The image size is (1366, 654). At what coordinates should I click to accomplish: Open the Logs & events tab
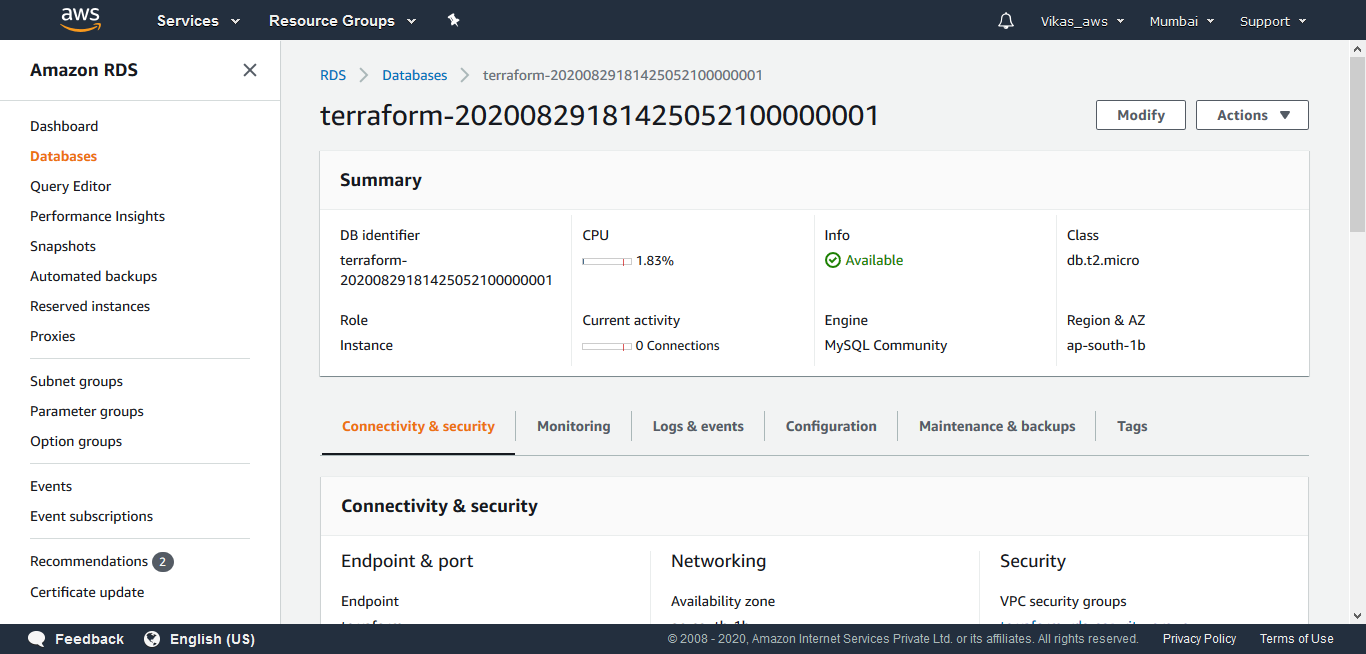tap(698, 426)
